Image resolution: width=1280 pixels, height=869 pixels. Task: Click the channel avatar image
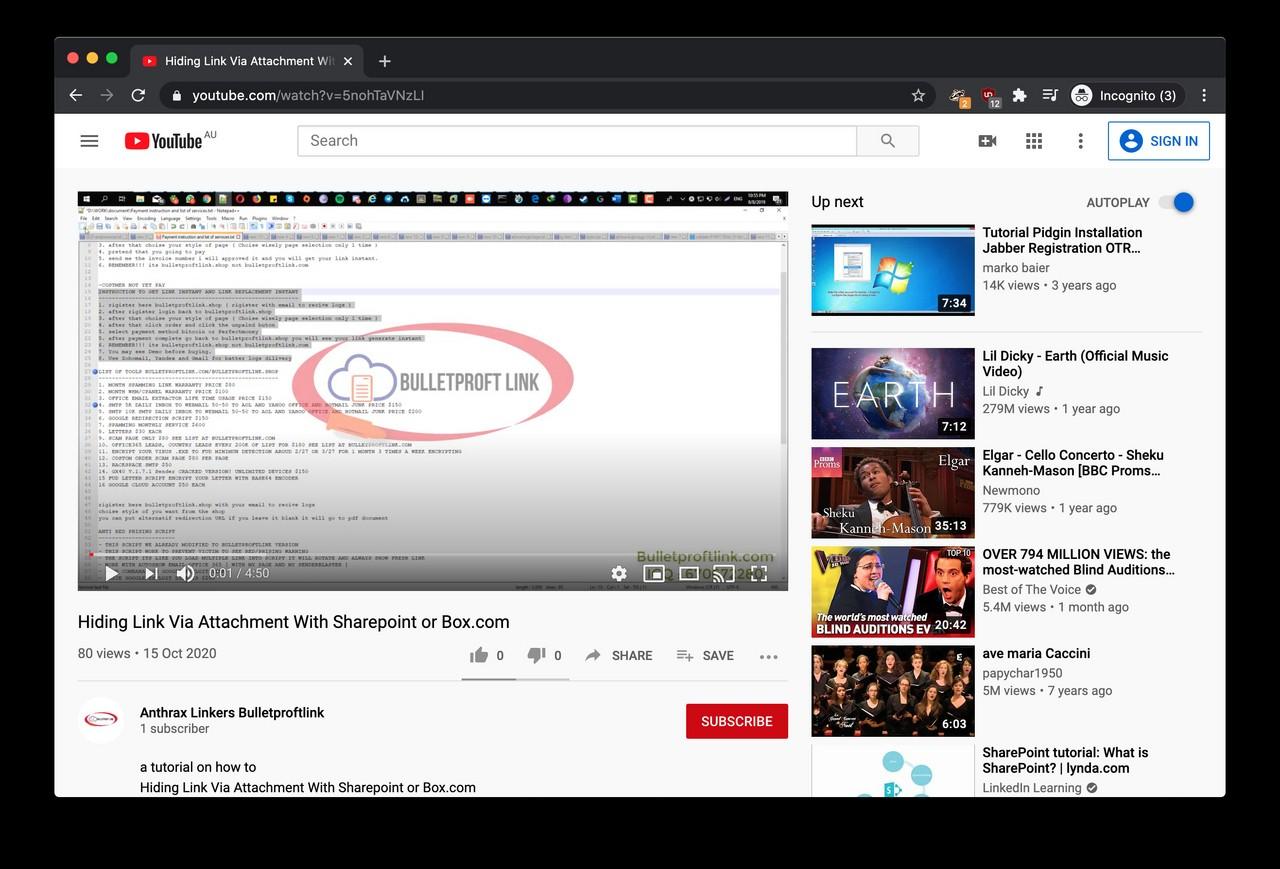101,720
